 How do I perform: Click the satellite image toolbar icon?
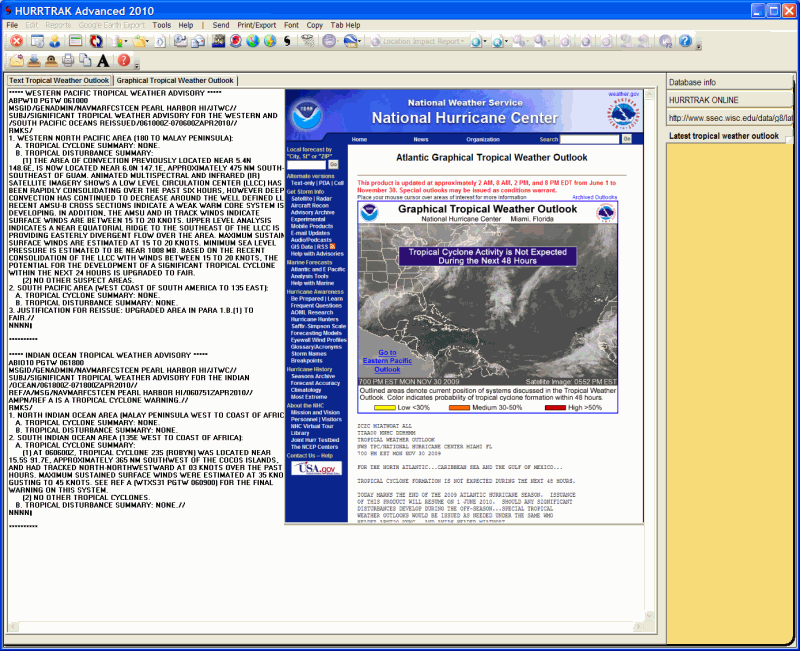[x=218, y=41]
